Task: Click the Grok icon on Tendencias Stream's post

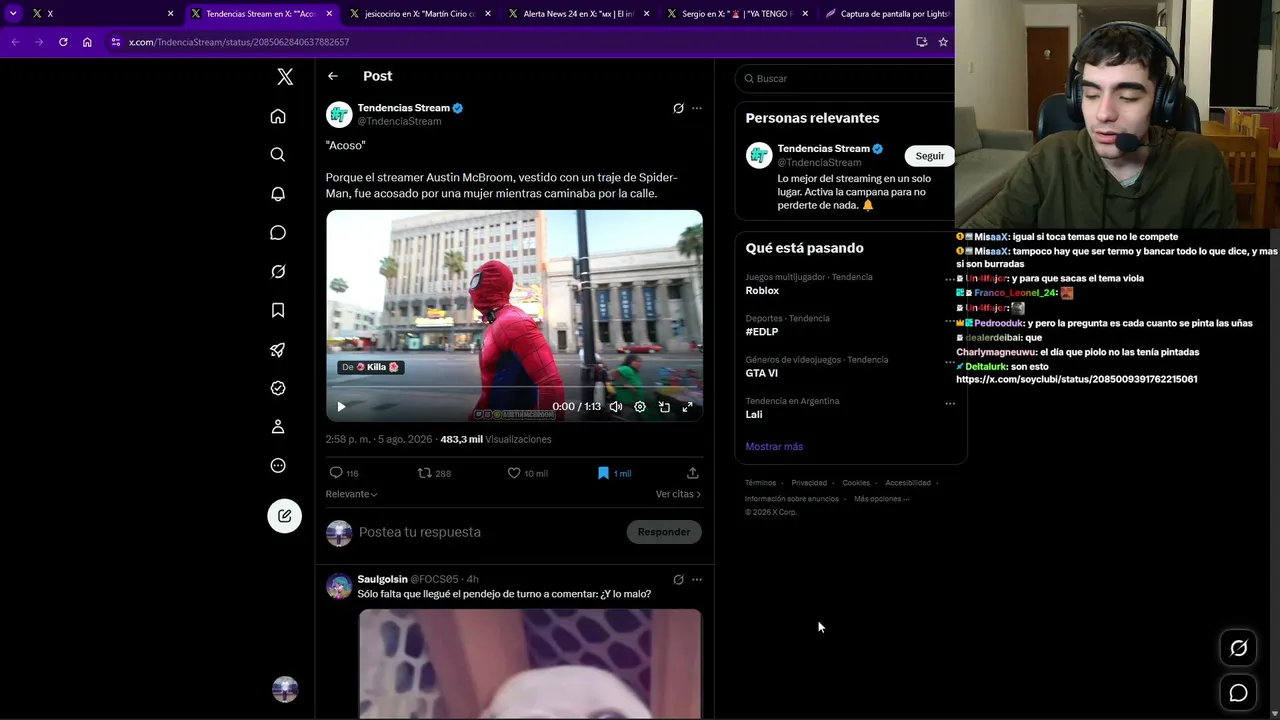Action: coord(678,108)
